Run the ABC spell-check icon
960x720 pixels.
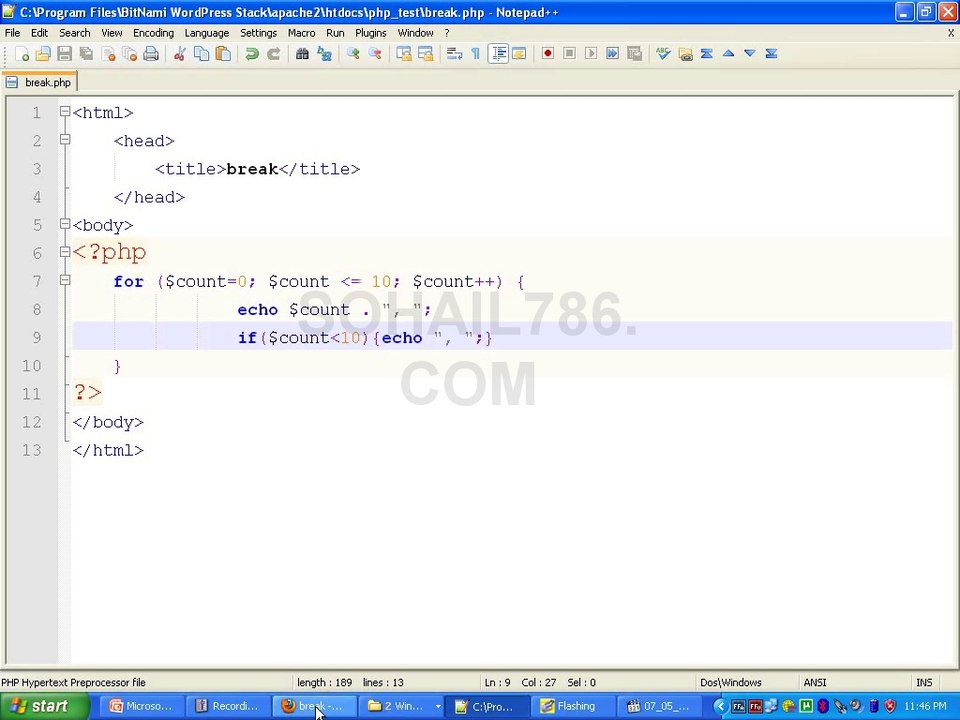pyautogui.click(x=663, y=54)
